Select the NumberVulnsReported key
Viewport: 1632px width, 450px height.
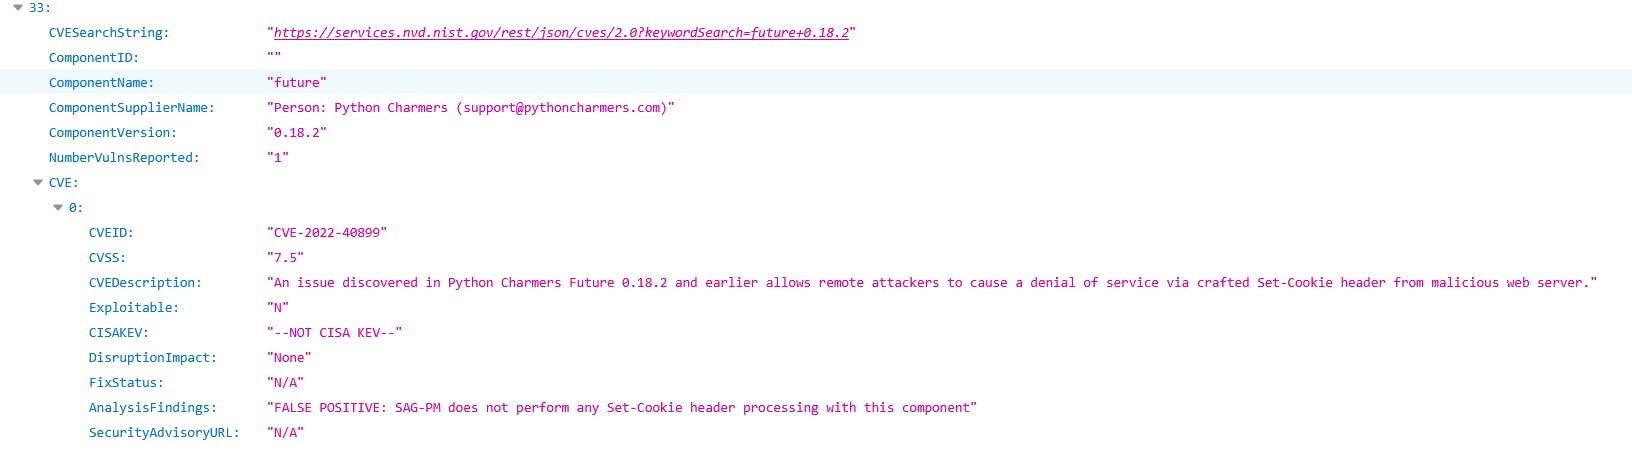pyautogui.click(x=124, y=158)
